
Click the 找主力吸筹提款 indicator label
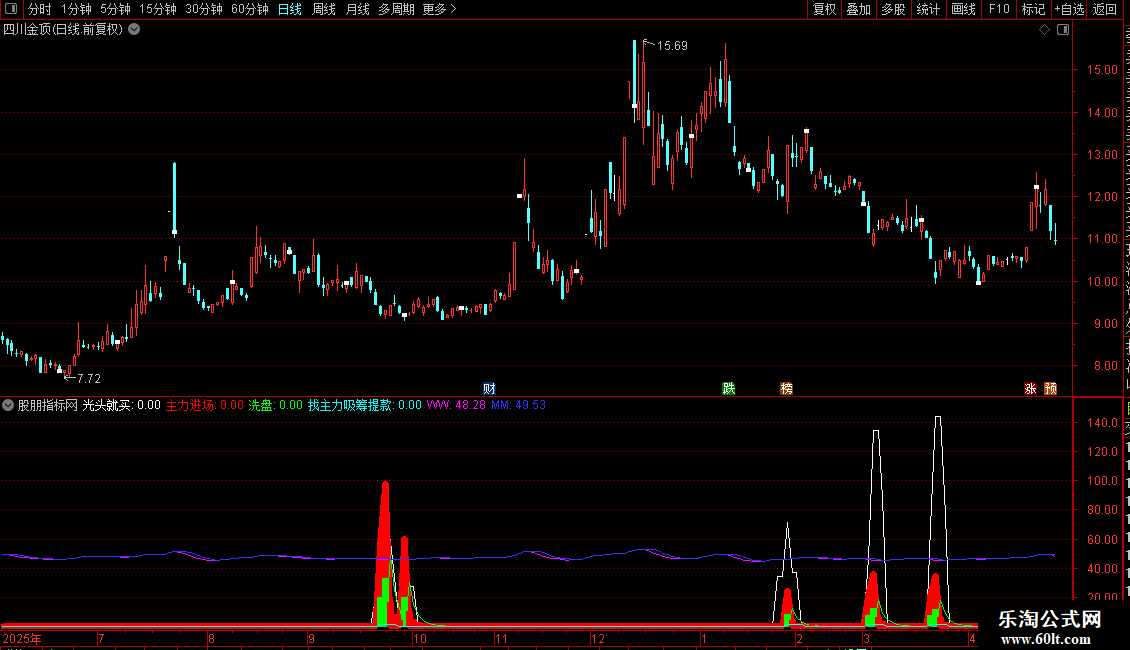[x=365, y=405]
